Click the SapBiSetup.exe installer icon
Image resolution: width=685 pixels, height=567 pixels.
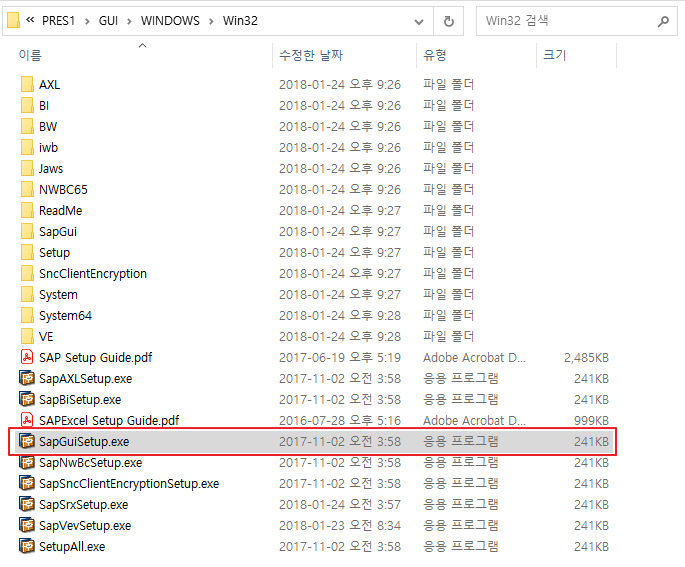pyautogui.click(x=27, y=399)
